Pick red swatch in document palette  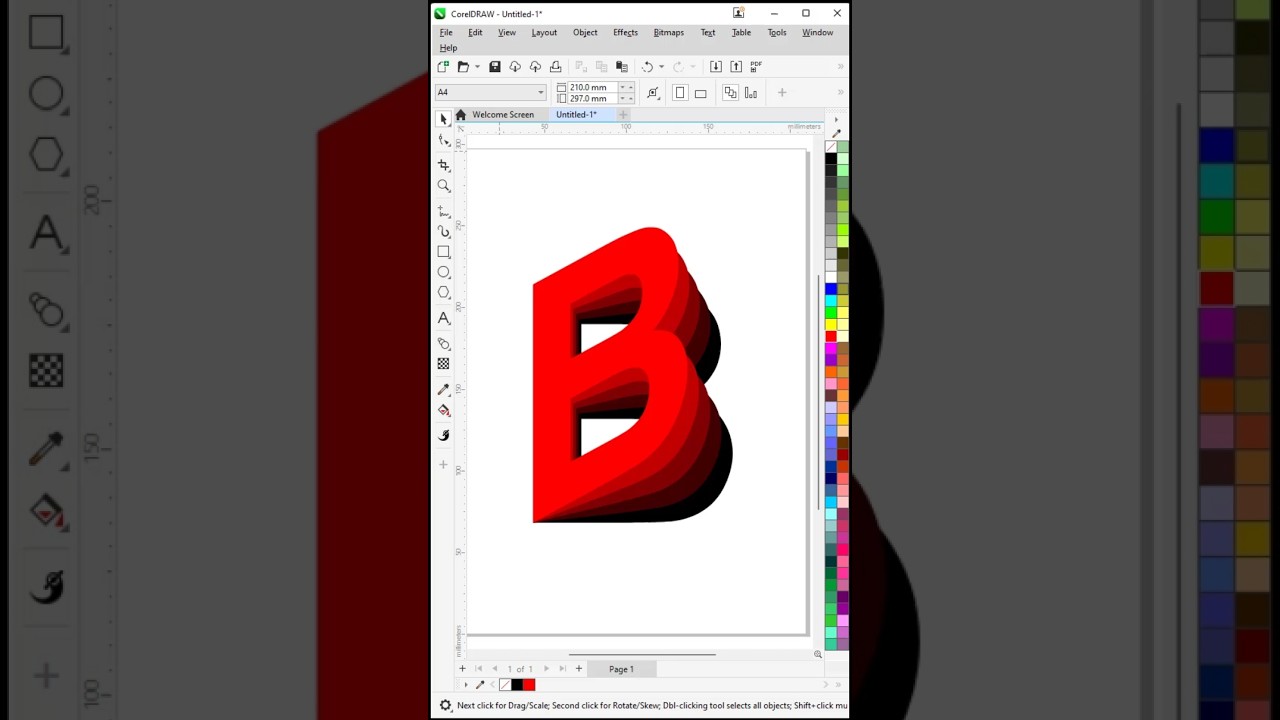click(x=529, y=685)
